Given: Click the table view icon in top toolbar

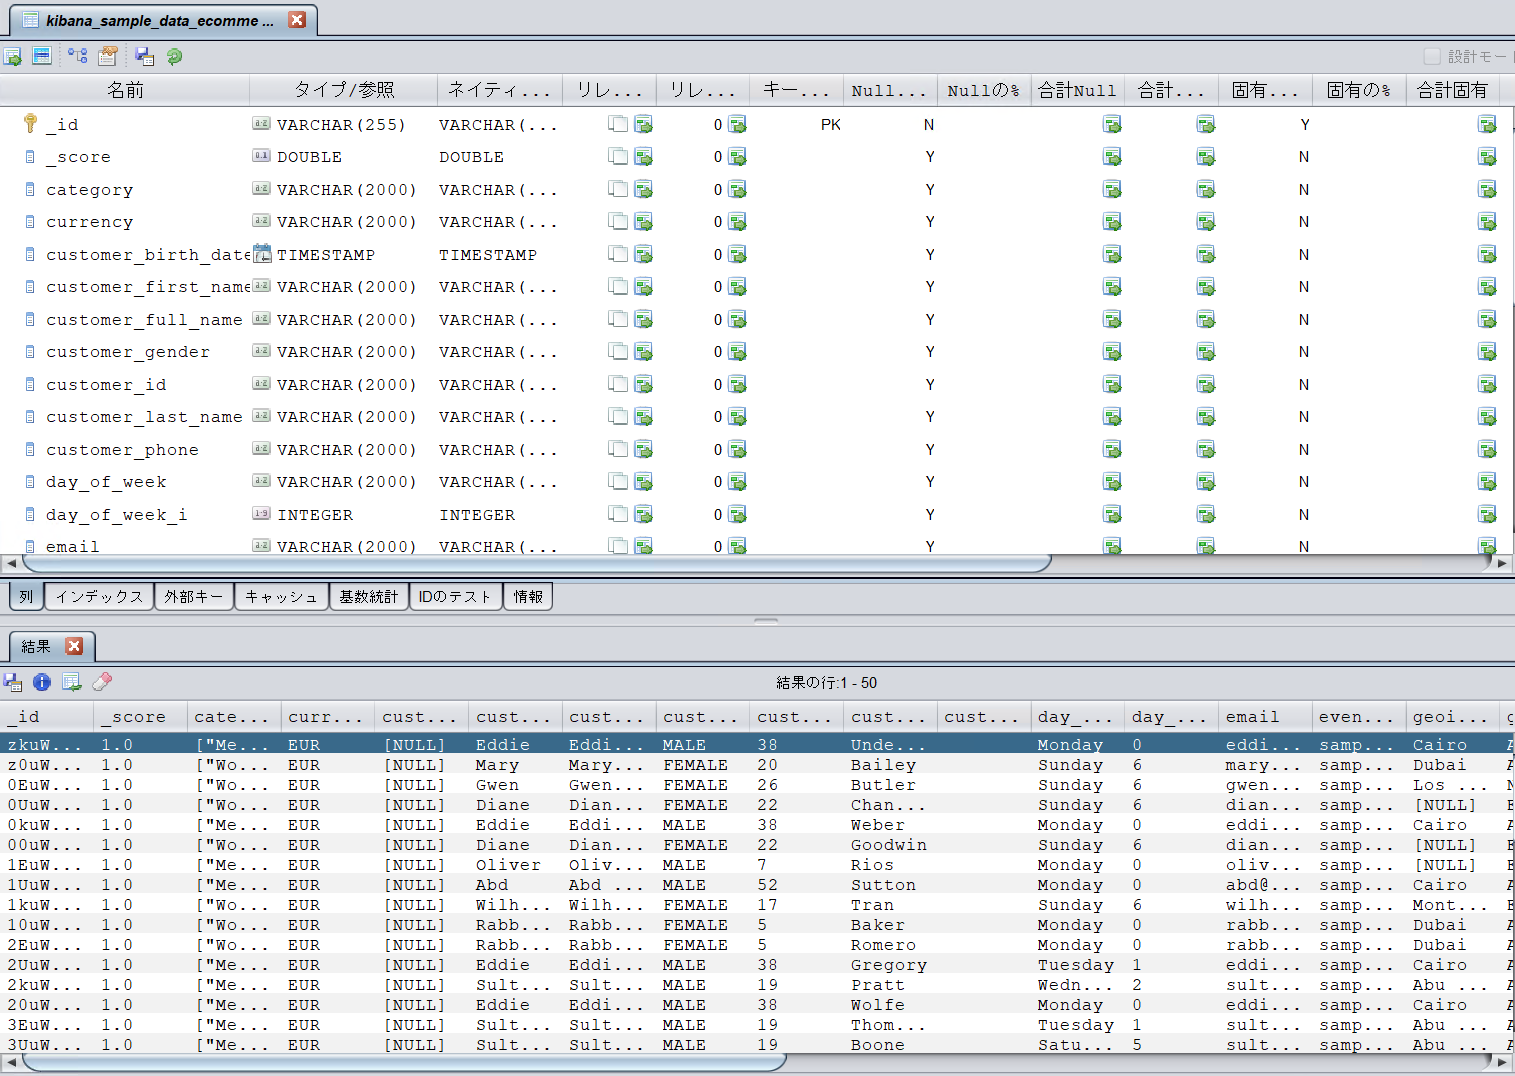Looking at the screenshot, I should click(x=42, y=56).
